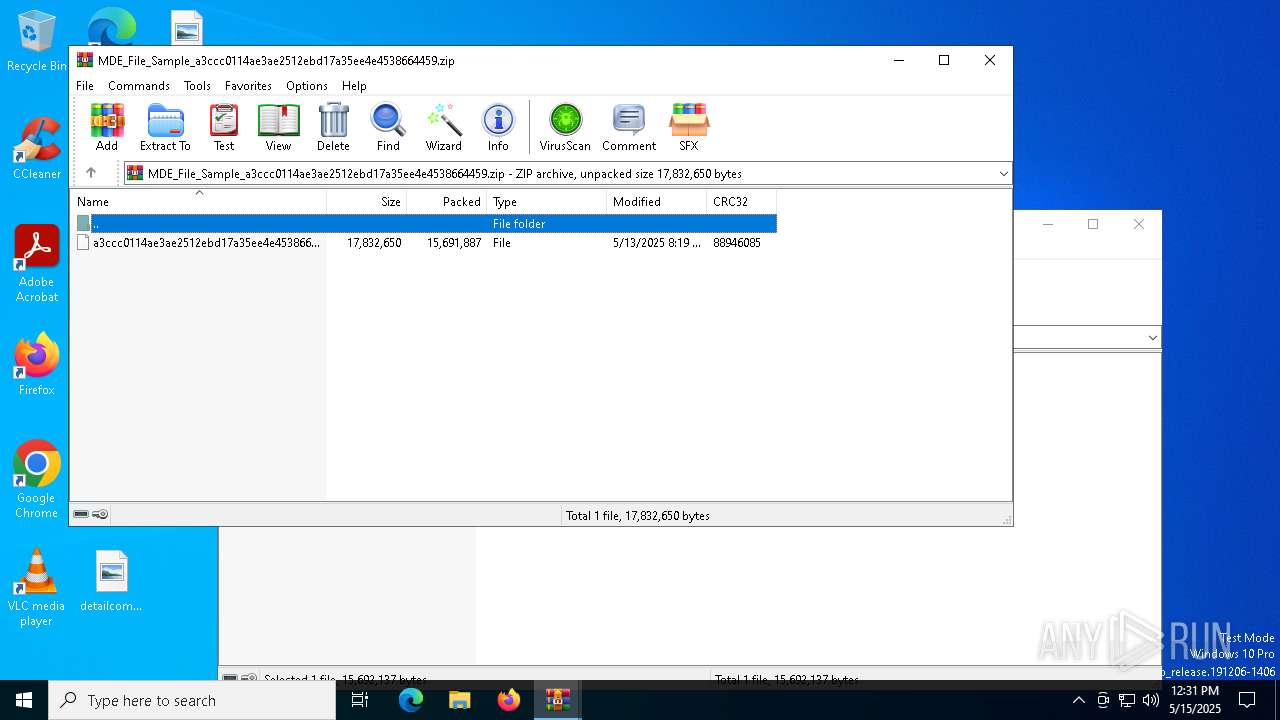Screen dimensions: 1280x720
Task: Open the Options menu
Action: click(307, 86)
